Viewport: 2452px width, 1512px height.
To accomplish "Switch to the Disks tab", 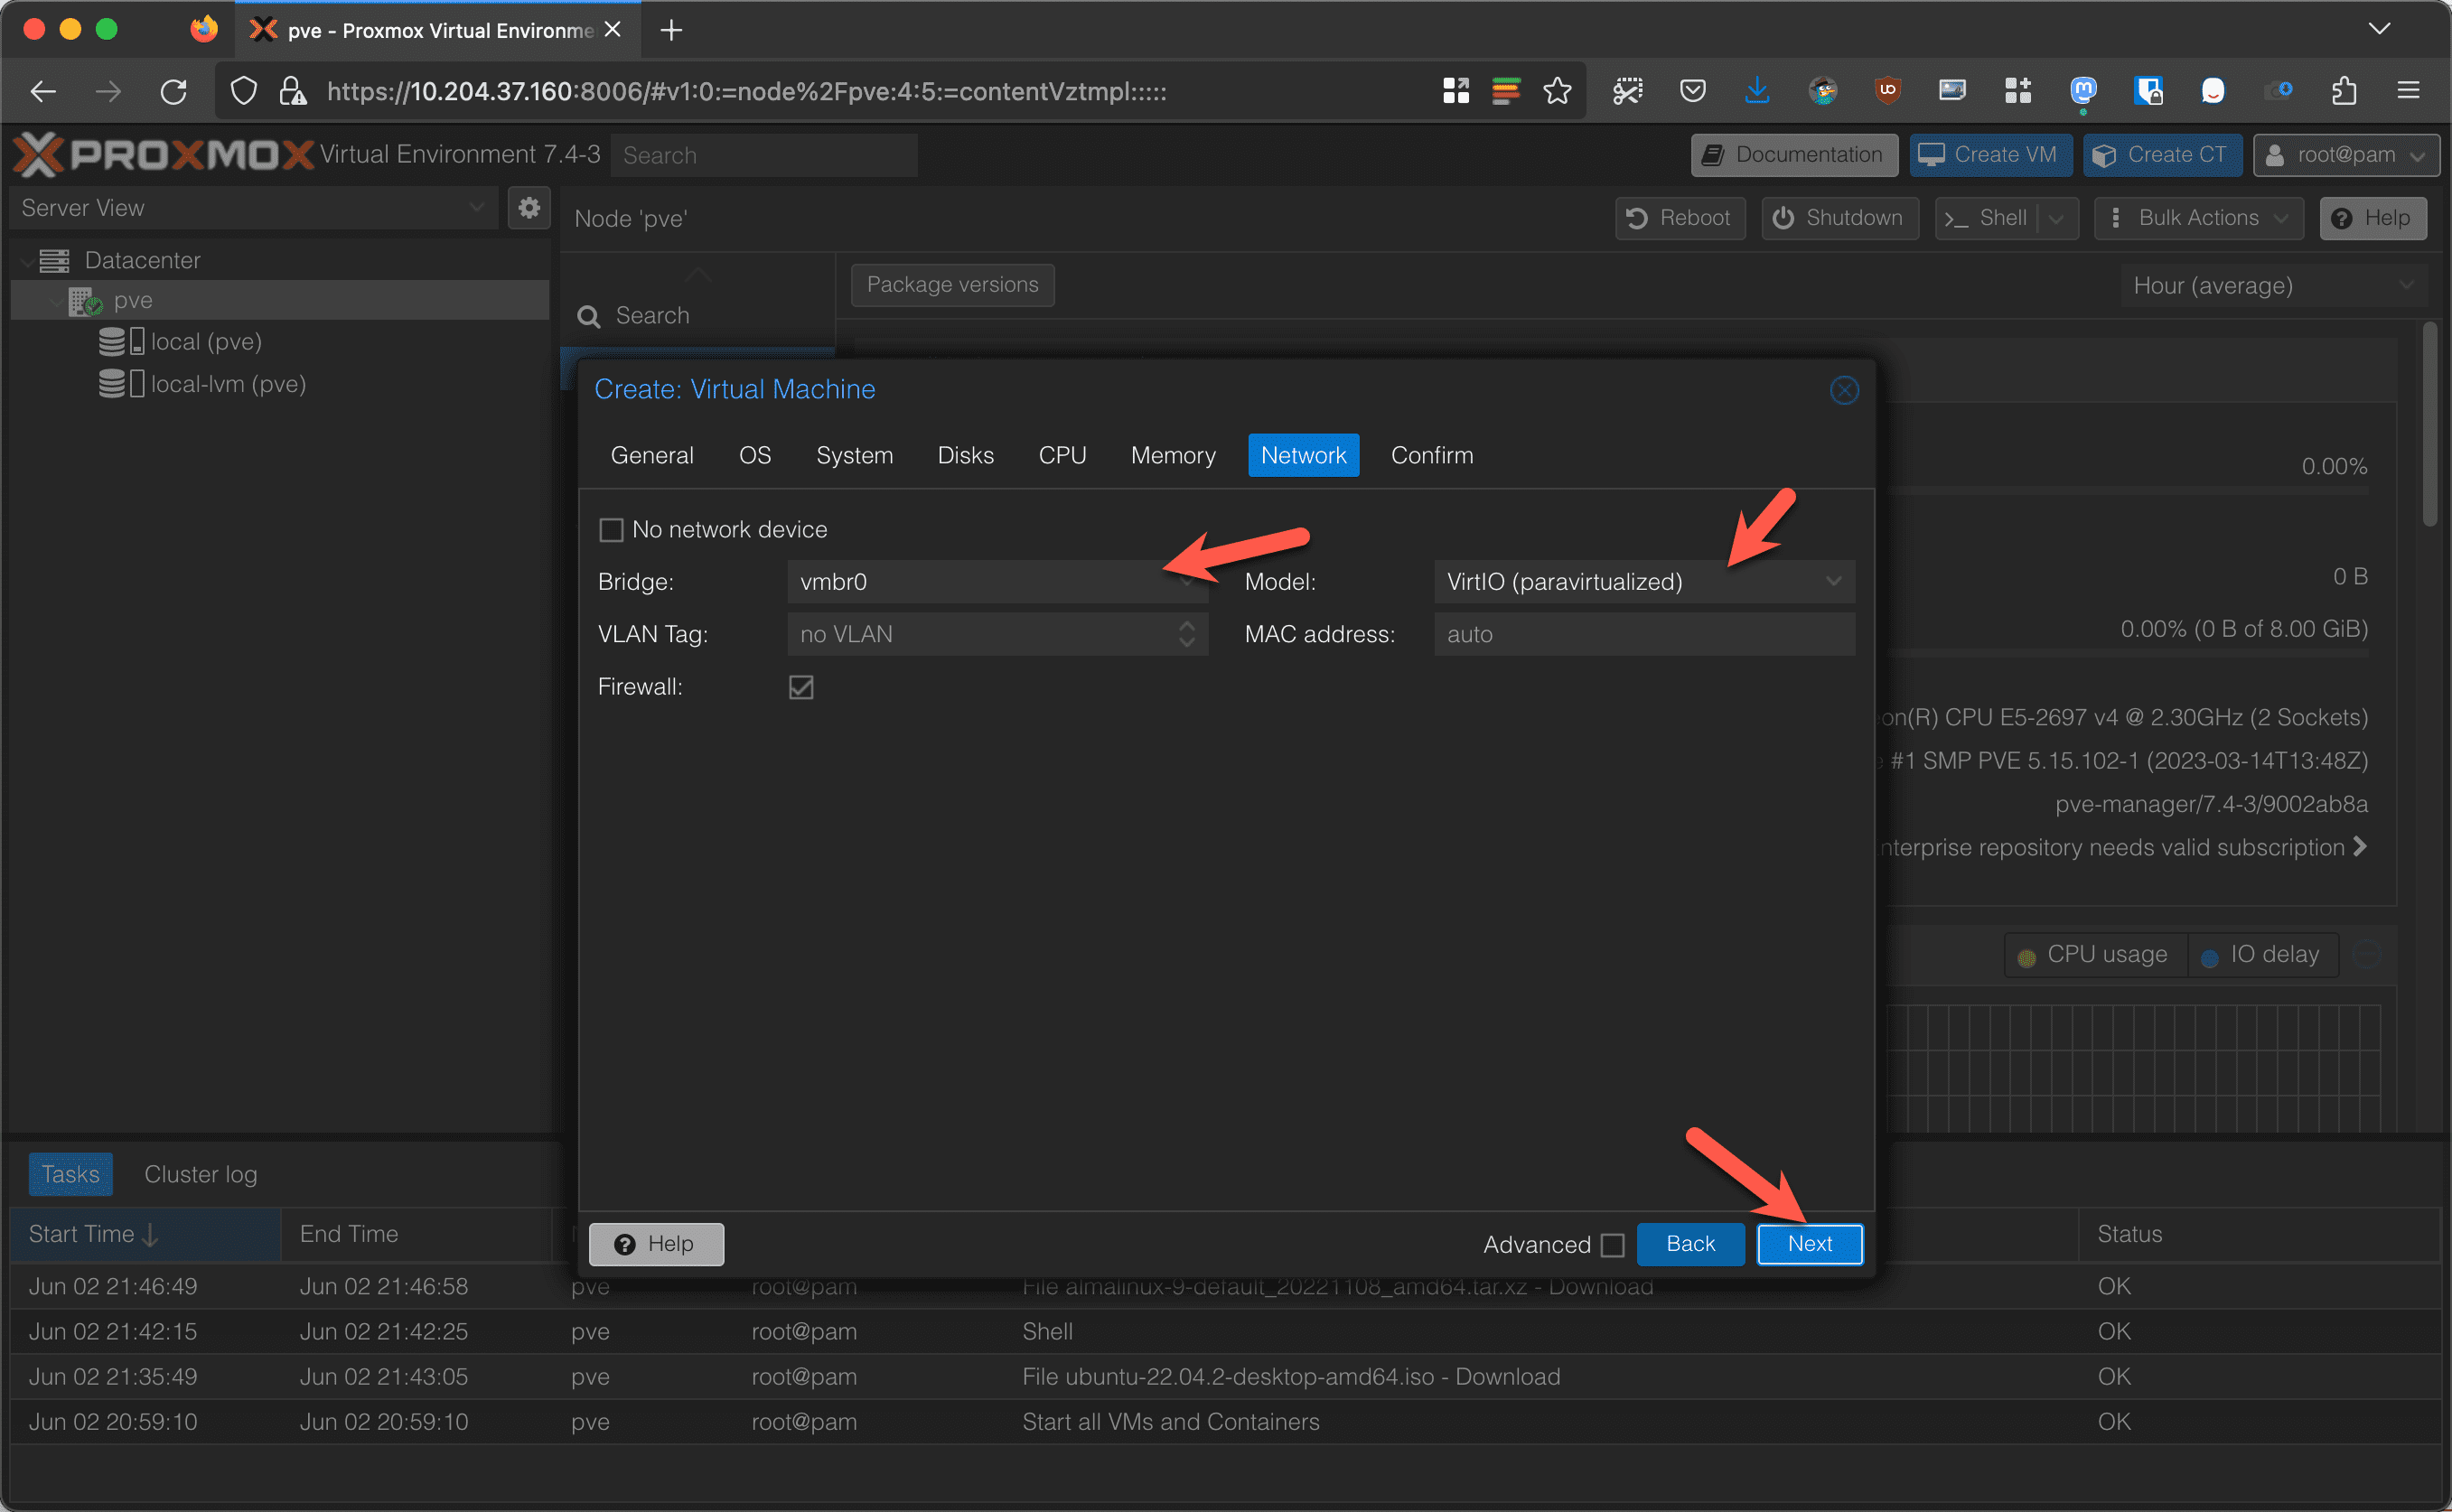I will (x=965, y=455).
